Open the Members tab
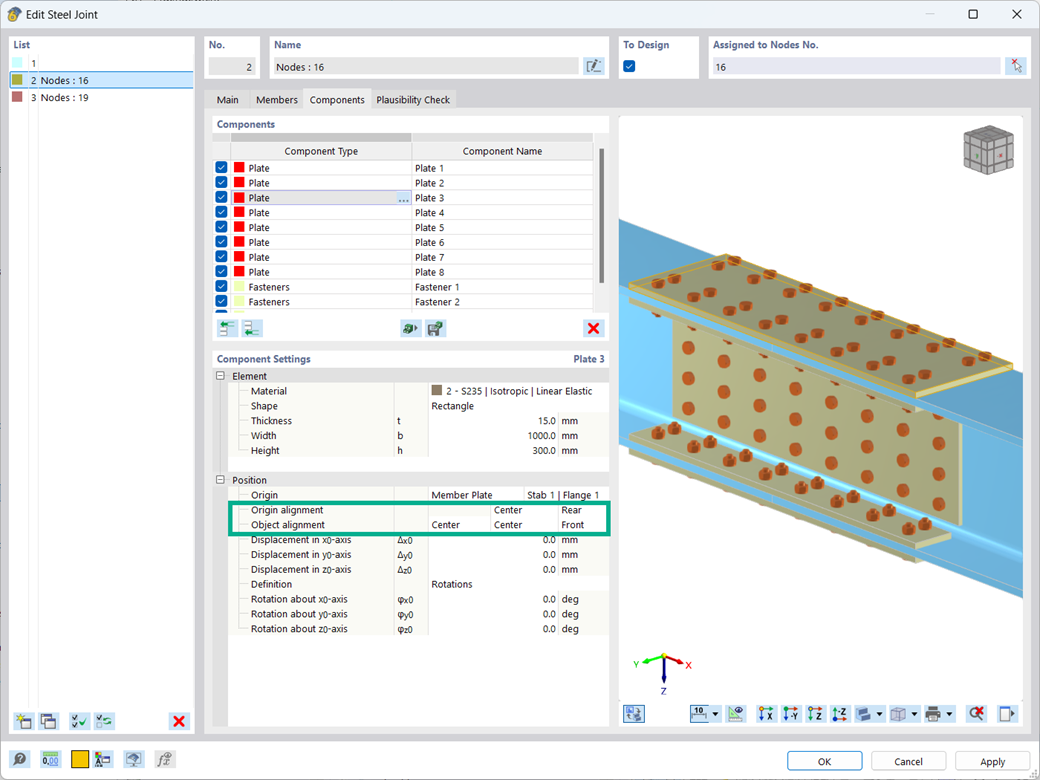 (277, 99)
